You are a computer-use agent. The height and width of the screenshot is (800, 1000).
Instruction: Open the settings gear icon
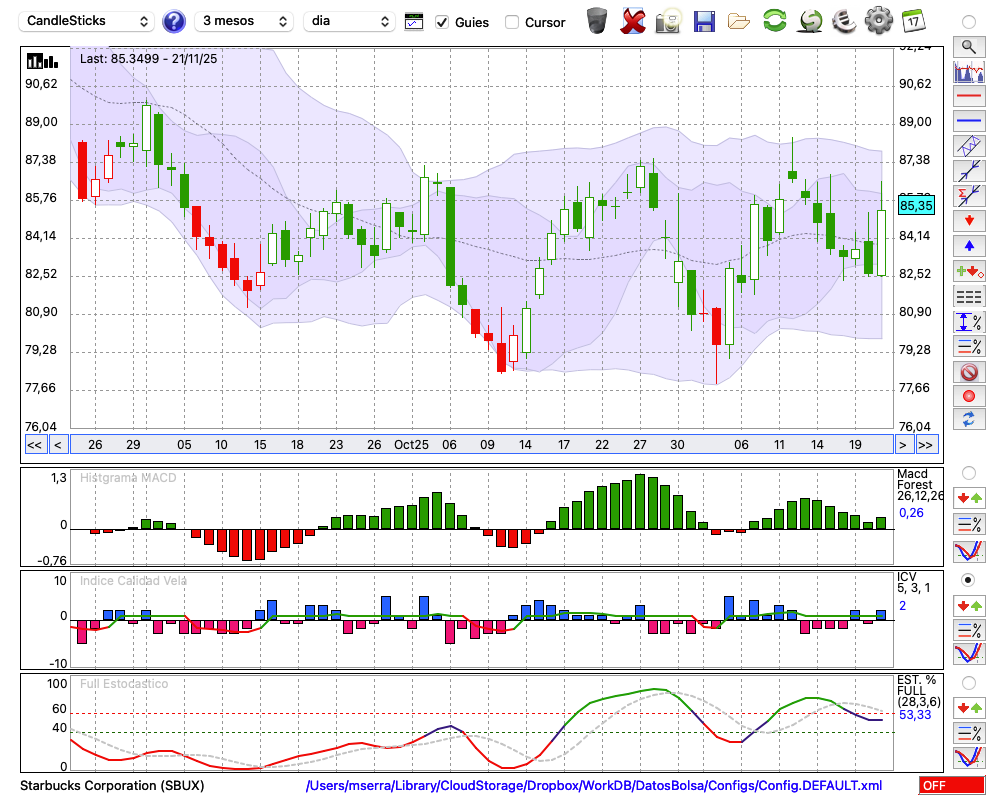point(878,20)
